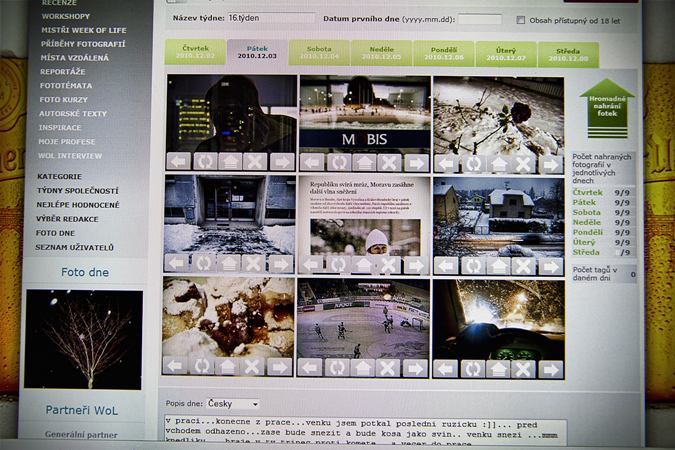675x450 pixels.
Task: Open the Místa vzdálená link
Action: 74,58
